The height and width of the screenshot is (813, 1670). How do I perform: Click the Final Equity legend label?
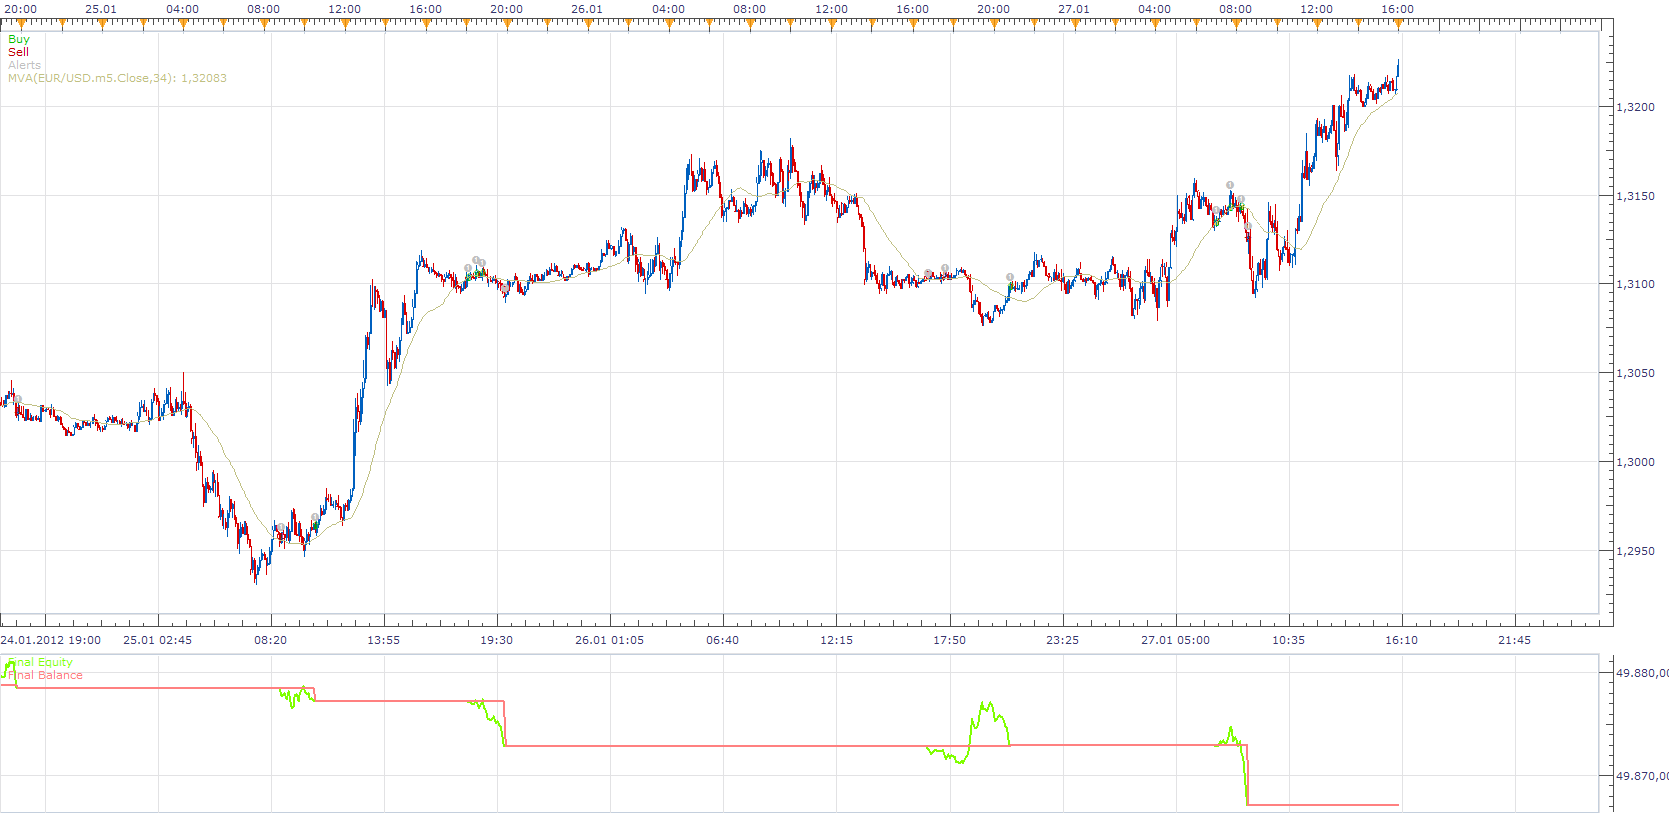click(x=40, y=662)
